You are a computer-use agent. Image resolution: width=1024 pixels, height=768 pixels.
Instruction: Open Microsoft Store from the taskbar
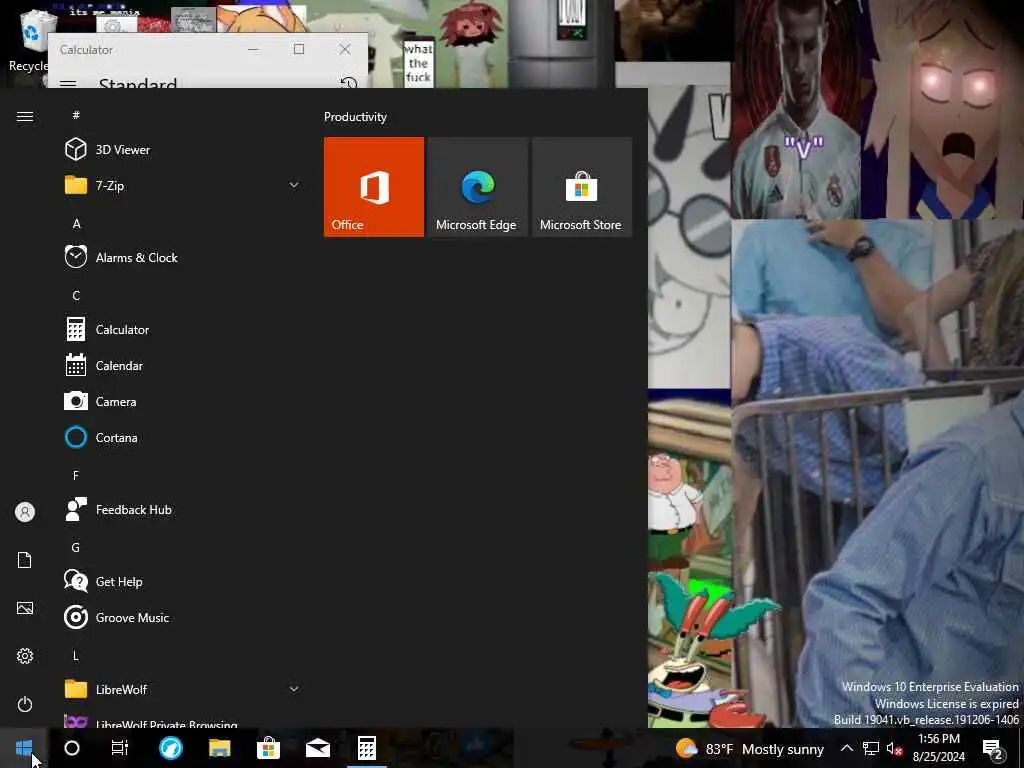point(268,748)
